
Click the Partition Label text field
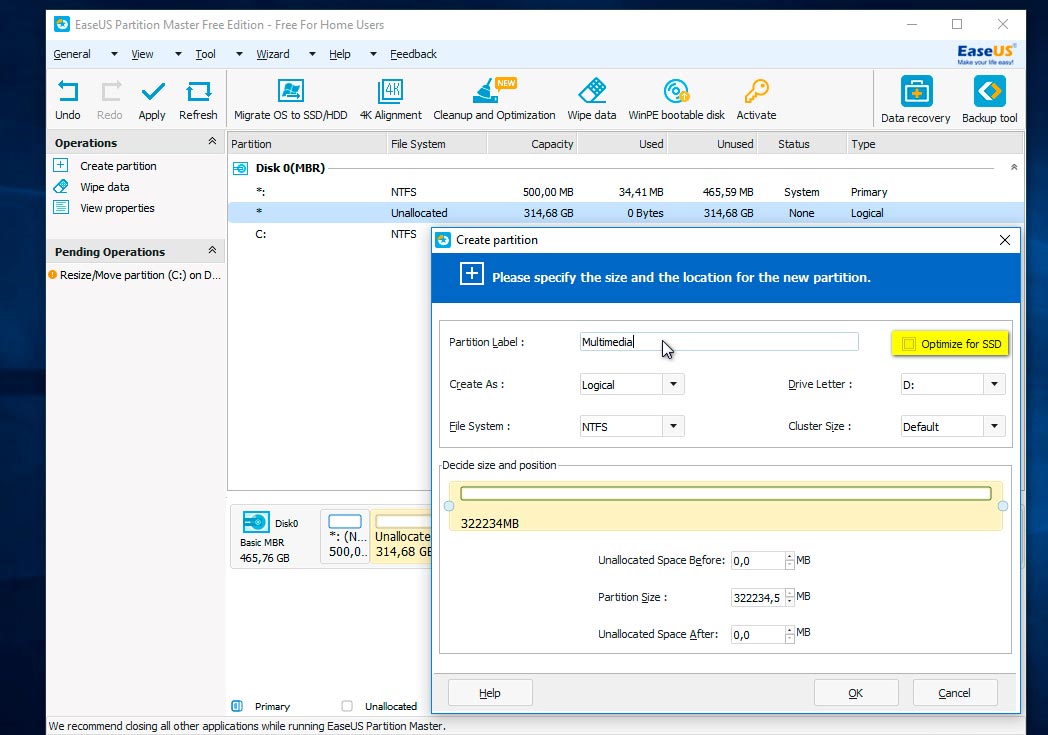[719, 342]
